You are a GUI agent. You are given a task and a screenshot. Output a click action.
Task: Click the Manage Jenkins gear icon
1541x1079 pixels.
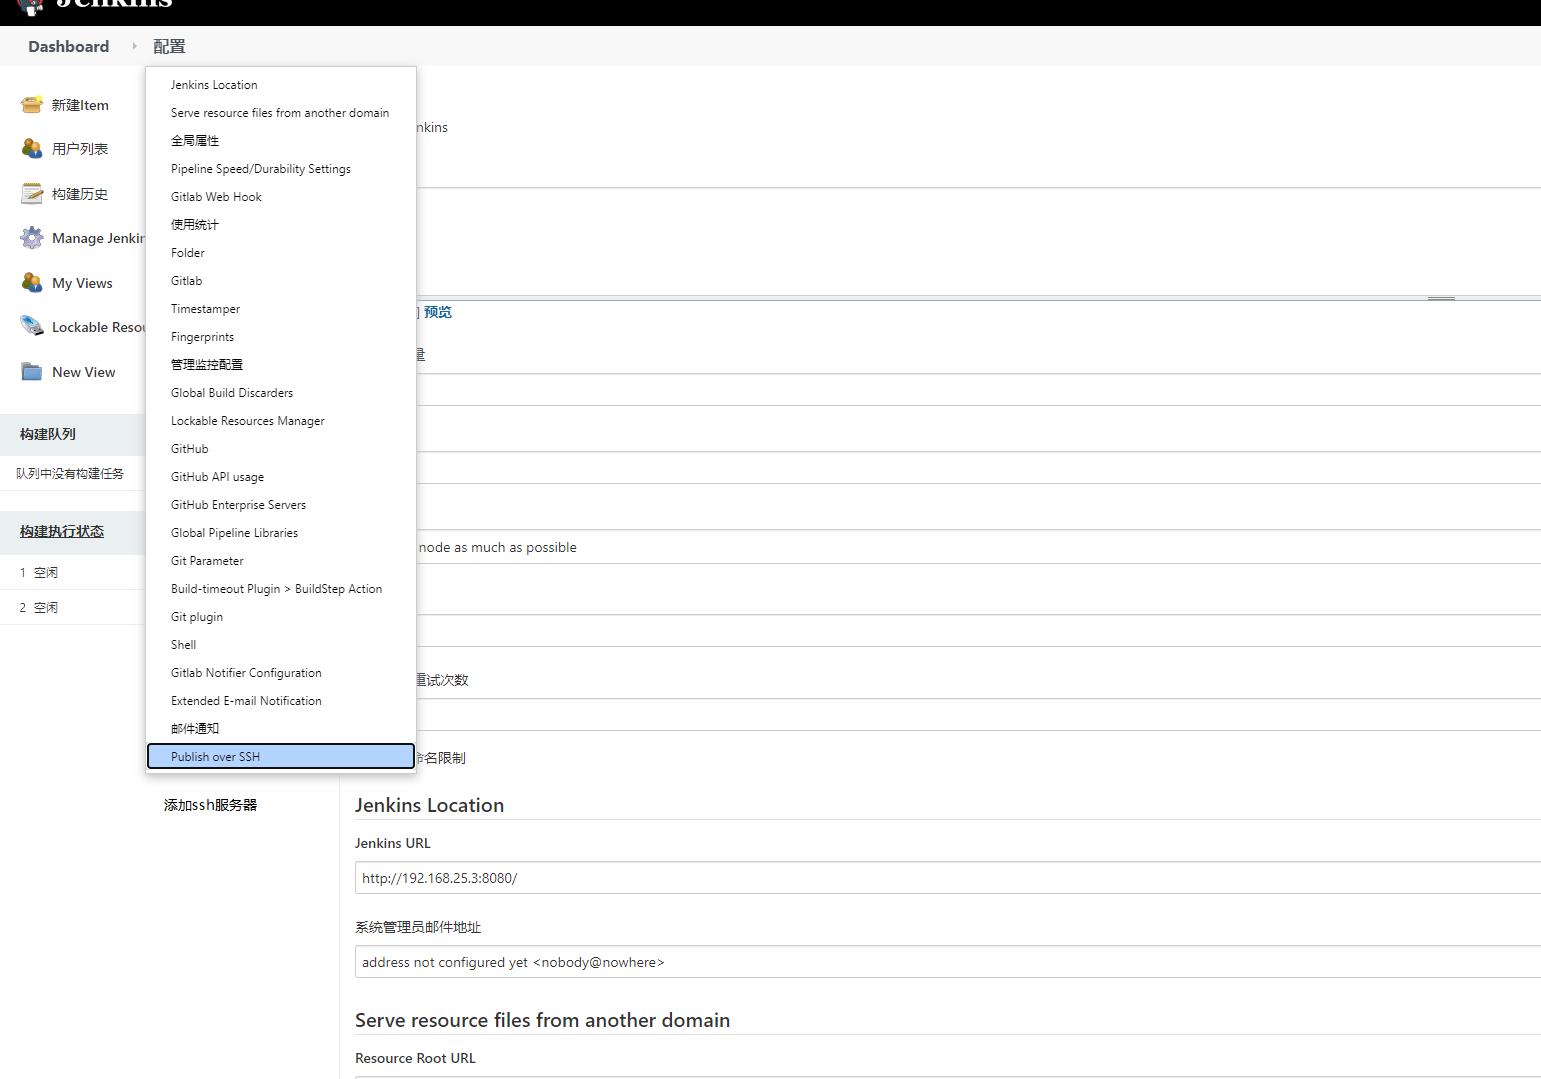[x=32, y=238]
